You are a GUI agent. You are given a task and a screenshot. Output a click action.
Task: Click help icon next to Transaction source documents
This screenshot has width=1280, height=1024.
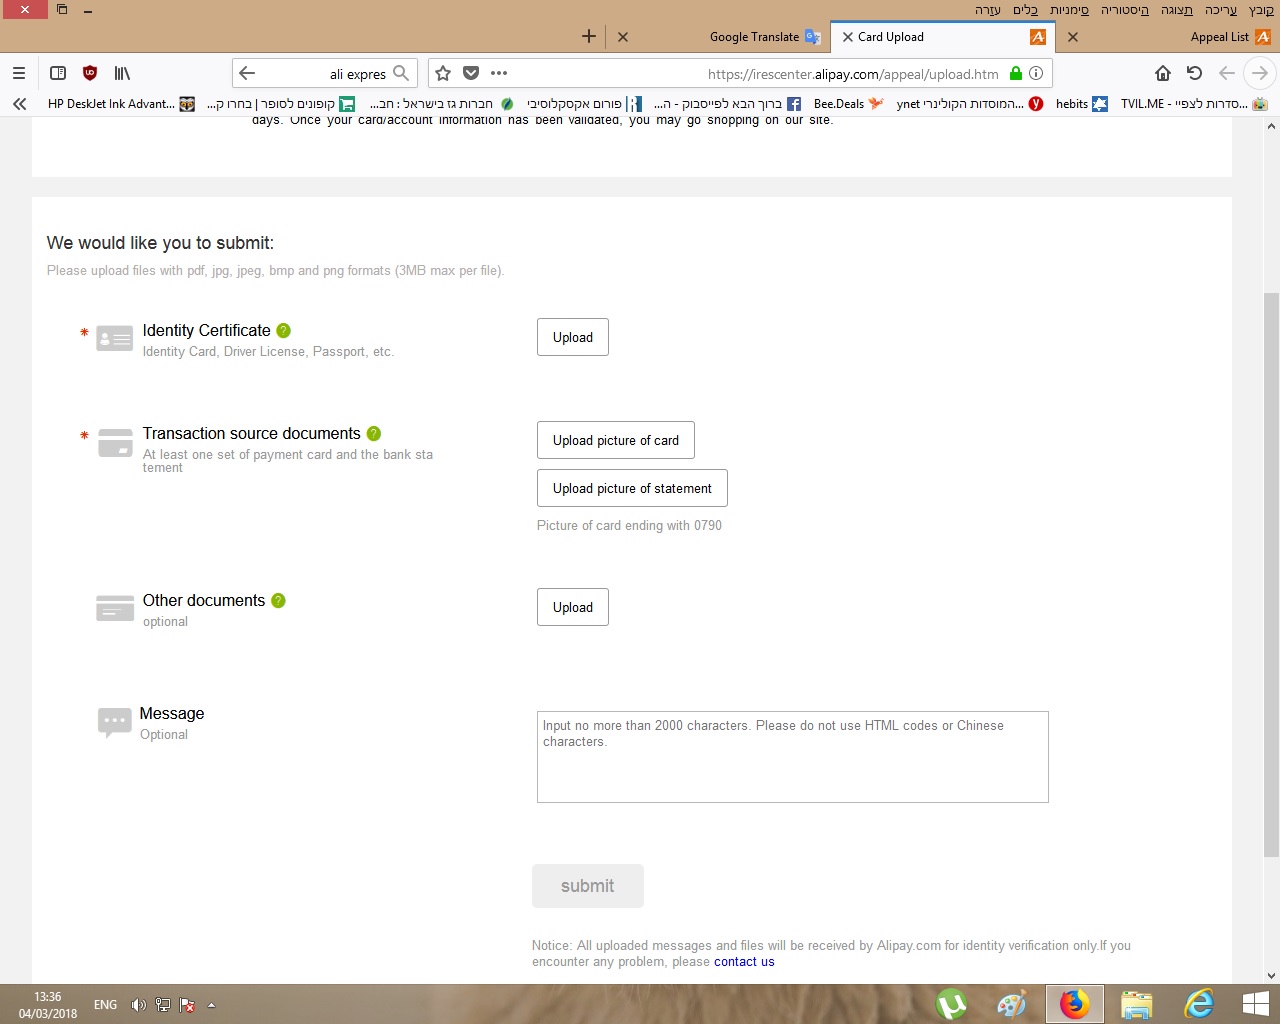pyautogui.click(x=374, y=434)
